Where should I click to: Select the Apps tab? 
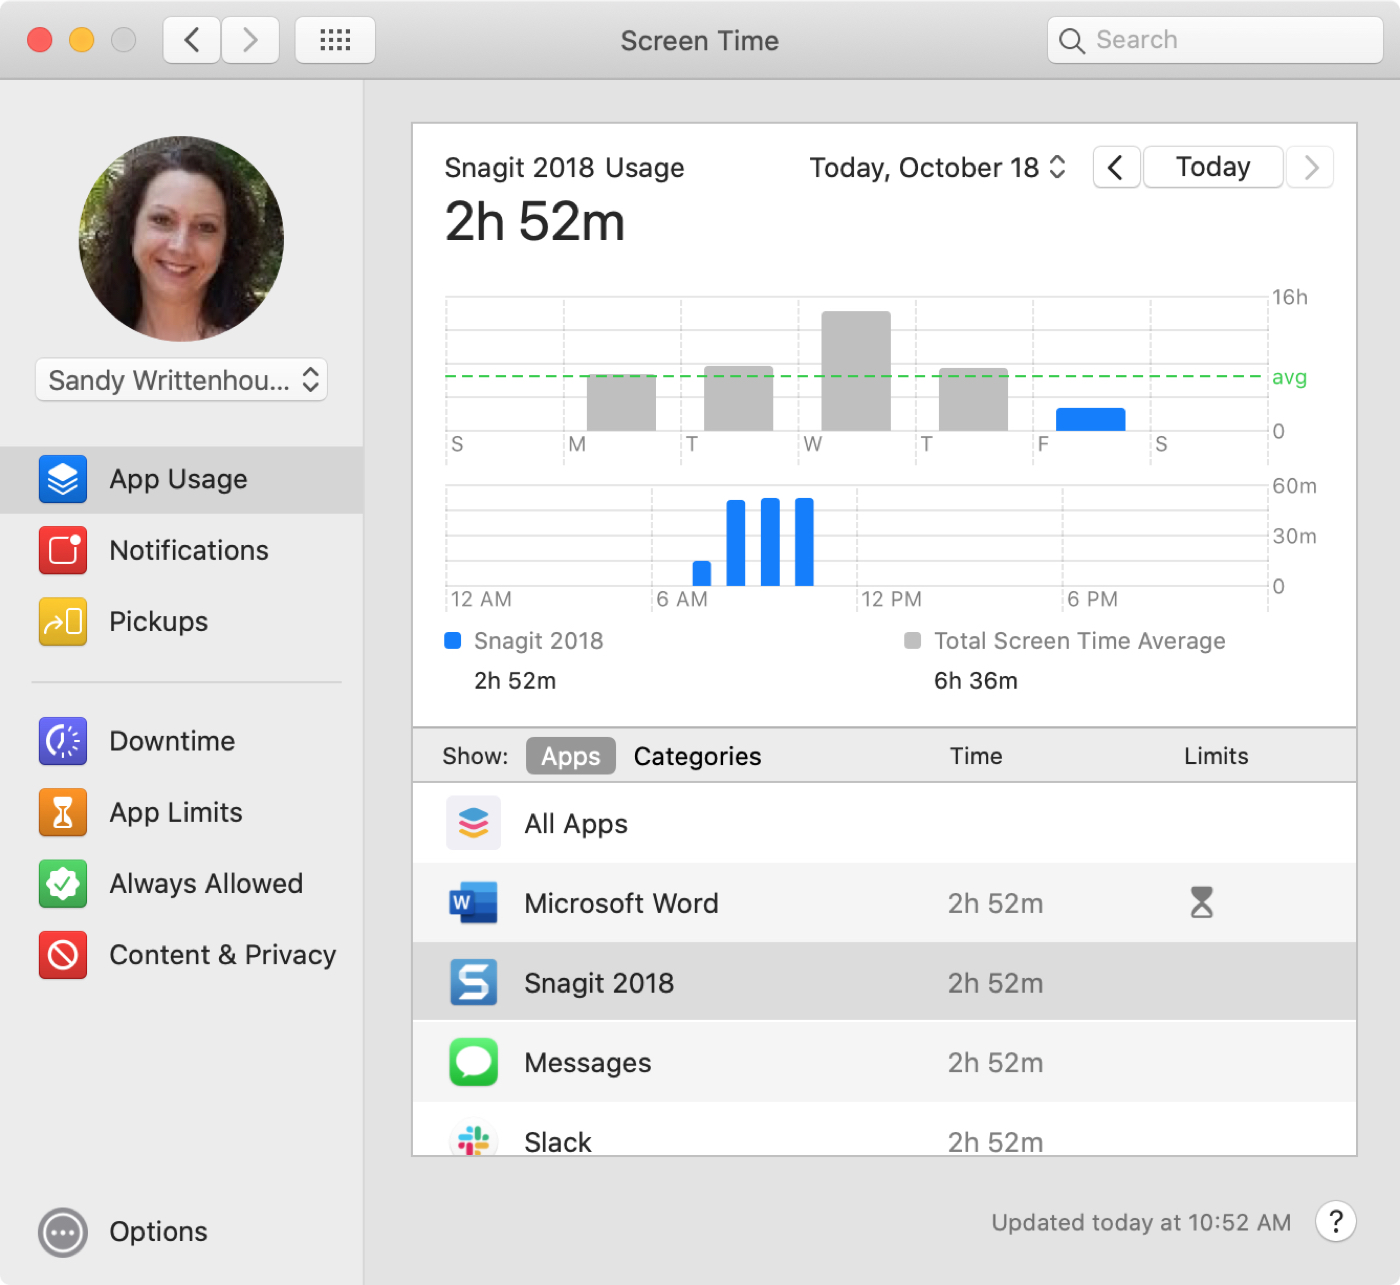(x=570, y=756)
